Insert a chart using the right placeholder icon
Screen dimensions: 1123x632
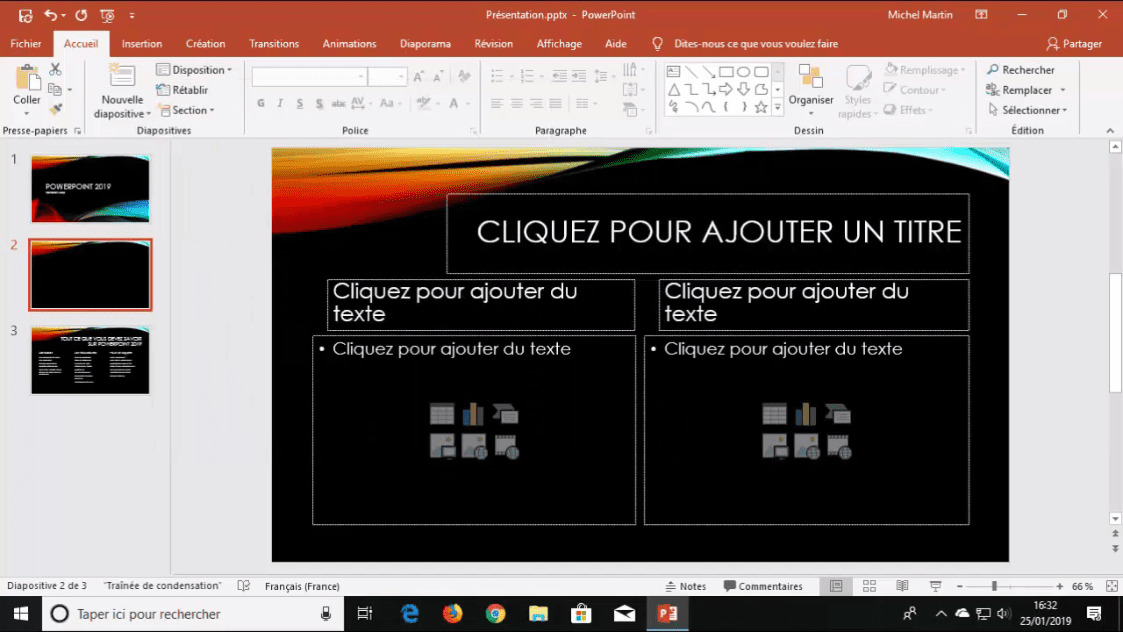806,414
